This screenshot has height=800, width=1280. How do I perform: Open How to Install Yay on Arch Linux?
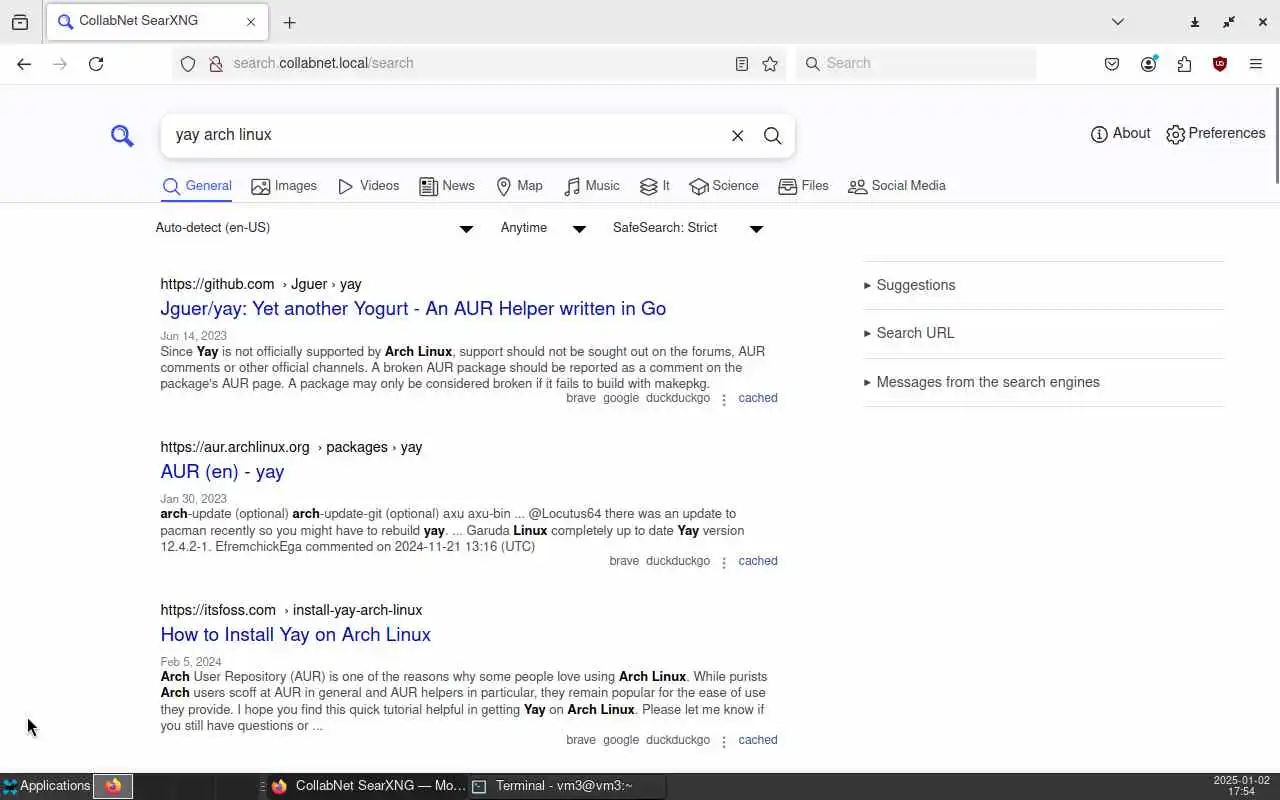click(x=295, y=635)
